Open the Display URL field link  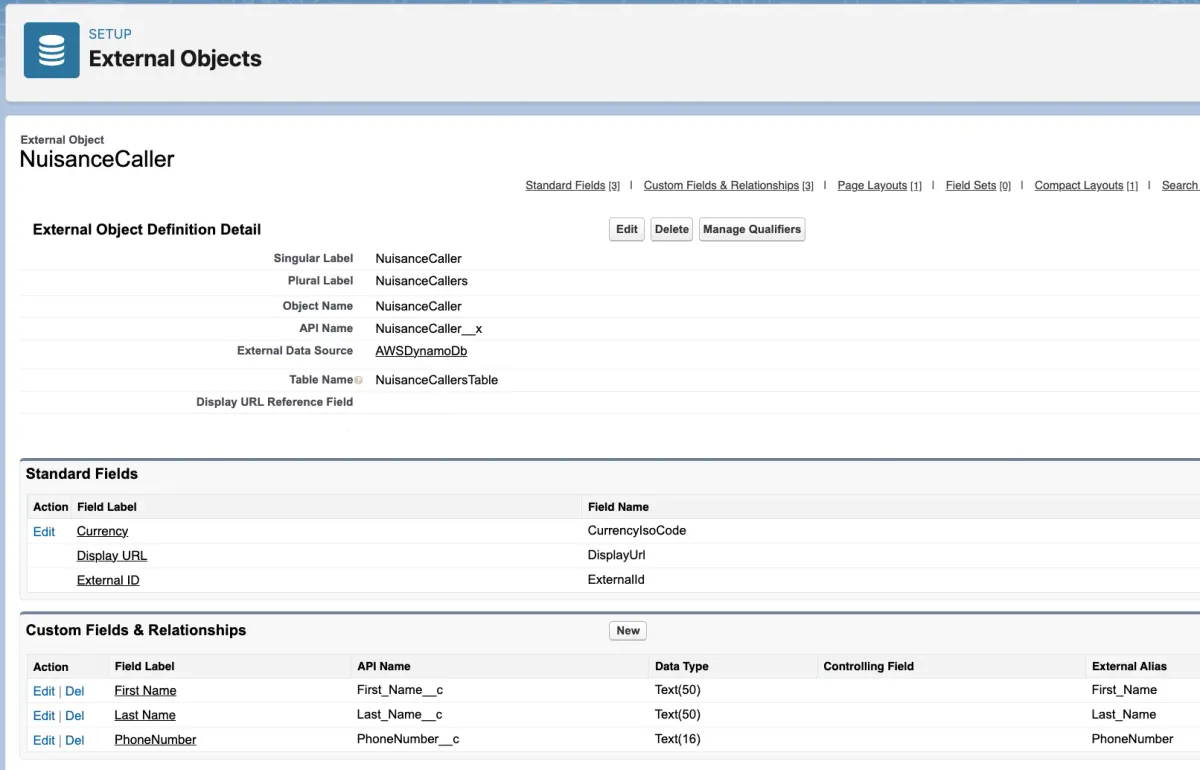pyautogui.click(x=112, y=556)
